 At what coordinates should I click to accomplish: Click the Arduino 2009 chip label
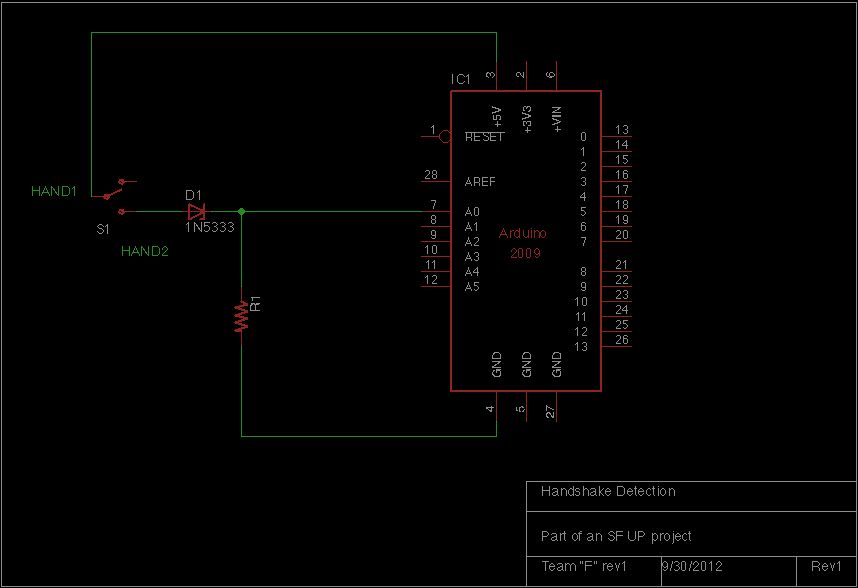(x=523, y=243)
